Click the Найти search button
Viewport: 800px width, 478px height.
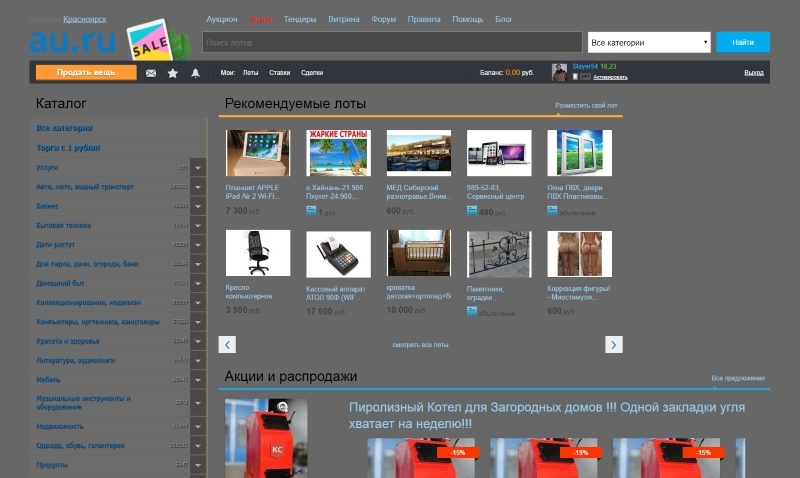(743, 42)
